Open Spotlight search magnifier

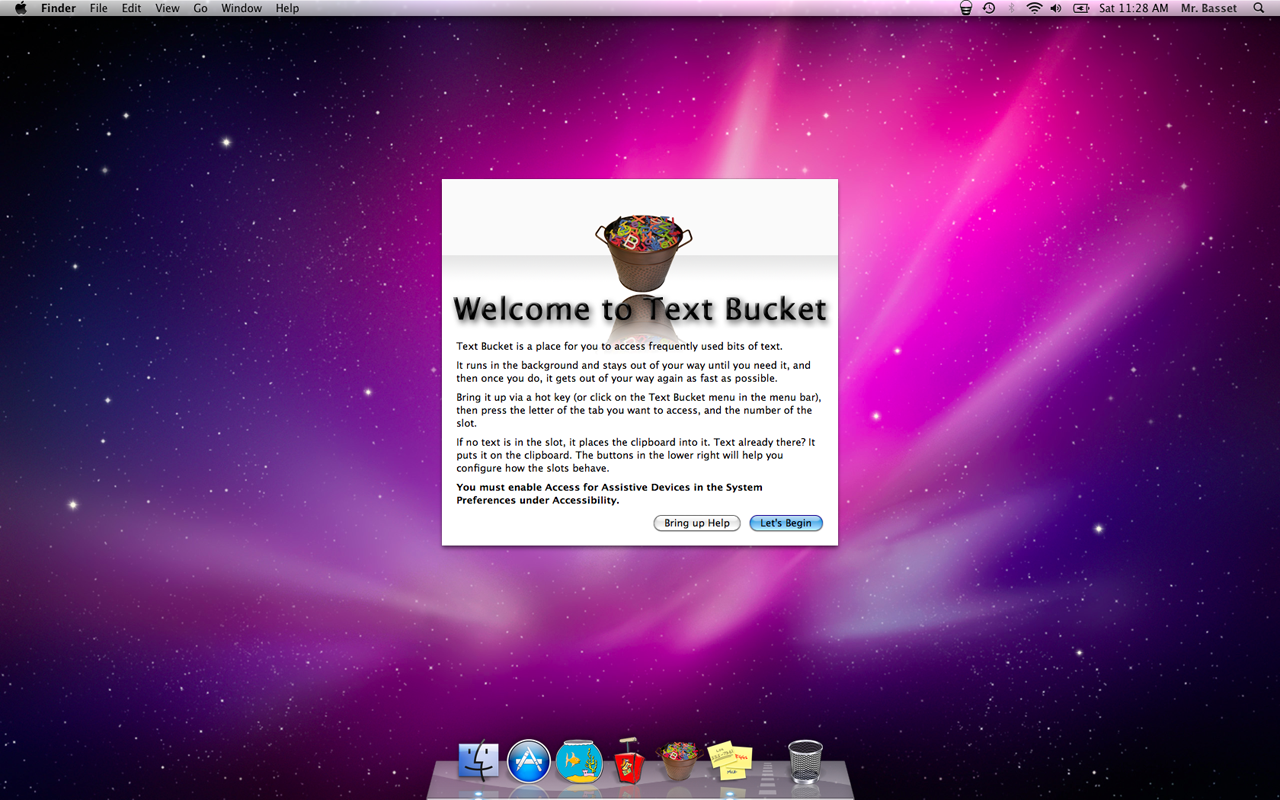pos(1258,8)
